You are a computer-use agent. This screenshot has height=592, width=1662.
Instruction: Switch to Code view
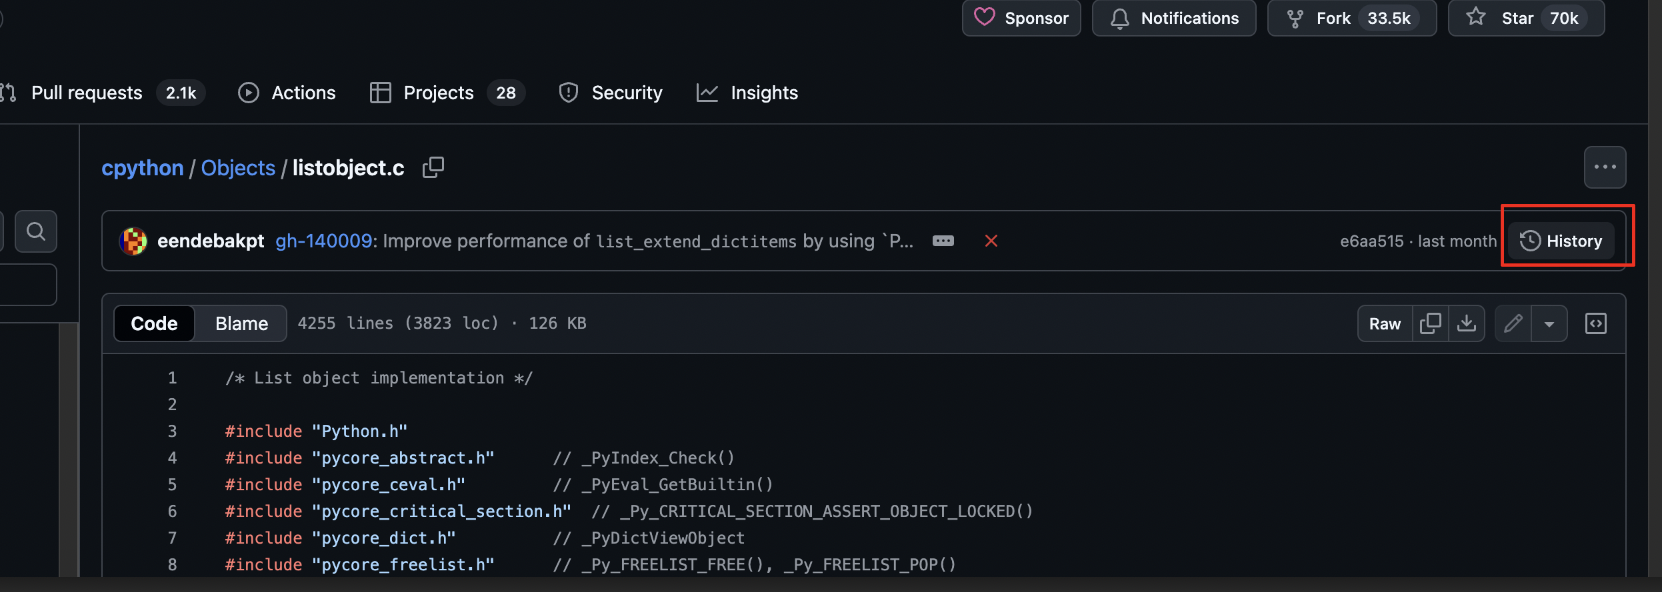(x=154, y=323)
